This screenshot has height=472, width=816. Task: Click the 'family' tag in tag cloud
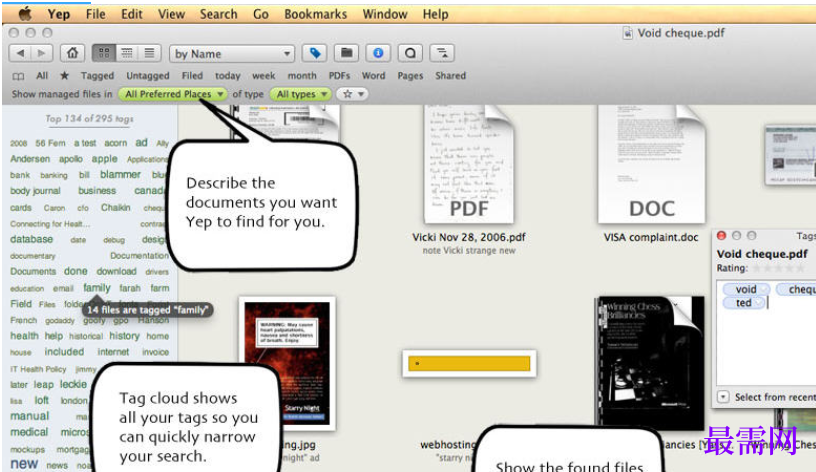click(x=97, y=288)
